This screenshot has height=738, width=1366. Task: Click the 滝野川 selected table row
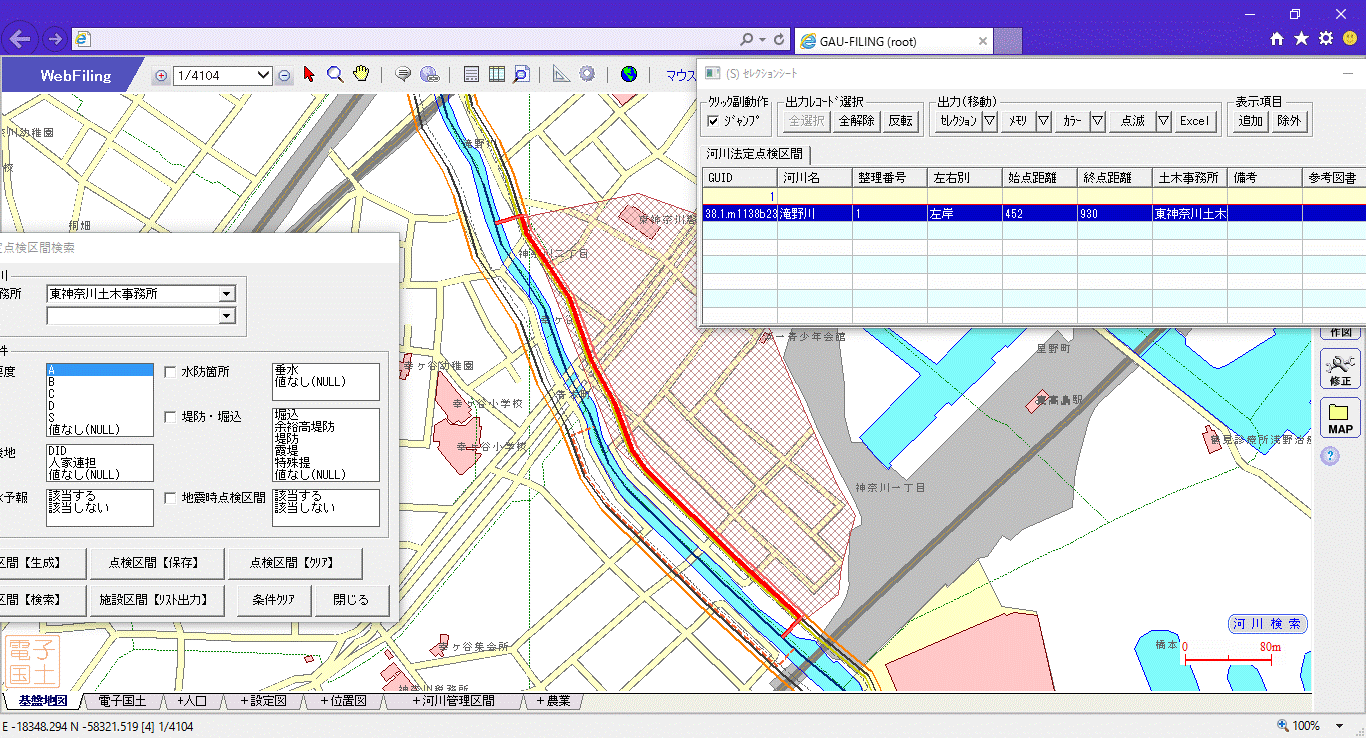point(900,213)
